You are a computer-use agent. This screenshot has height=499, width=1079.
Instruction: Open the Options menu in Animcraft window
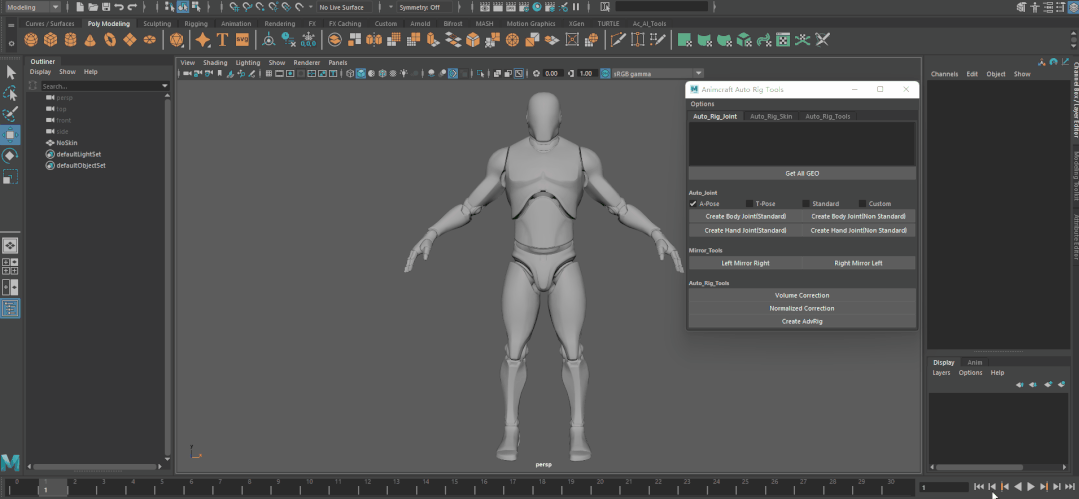click(x=703, y=104)
